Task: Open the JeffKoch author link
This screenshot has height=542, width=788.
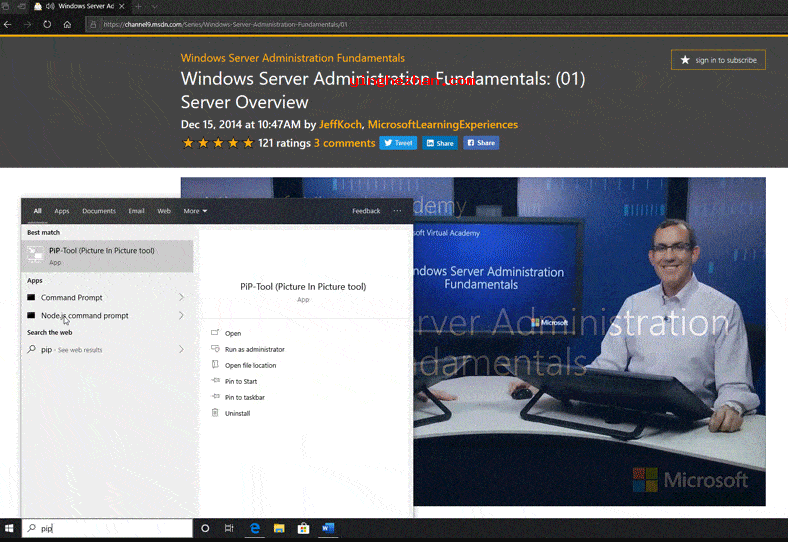Action: pyautogui.click(x=340, y=125)
